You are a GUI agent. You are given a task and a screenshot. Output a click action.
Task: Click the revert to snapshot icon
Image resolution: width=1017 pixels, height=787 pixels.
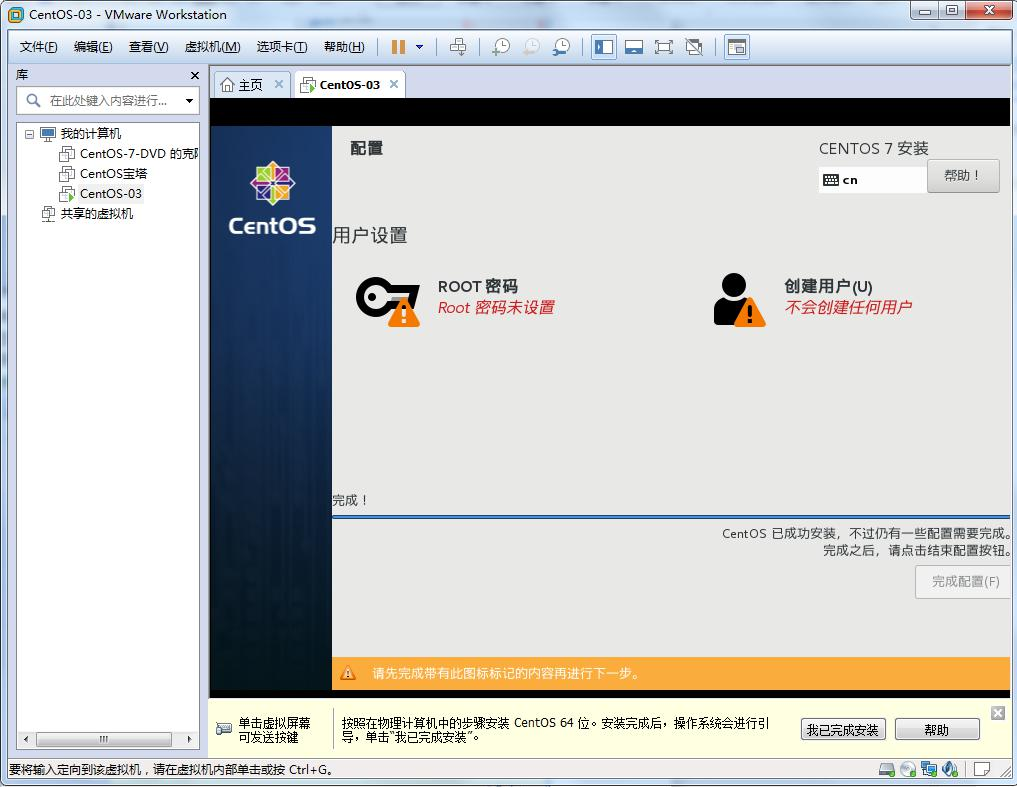click(531, 47)
